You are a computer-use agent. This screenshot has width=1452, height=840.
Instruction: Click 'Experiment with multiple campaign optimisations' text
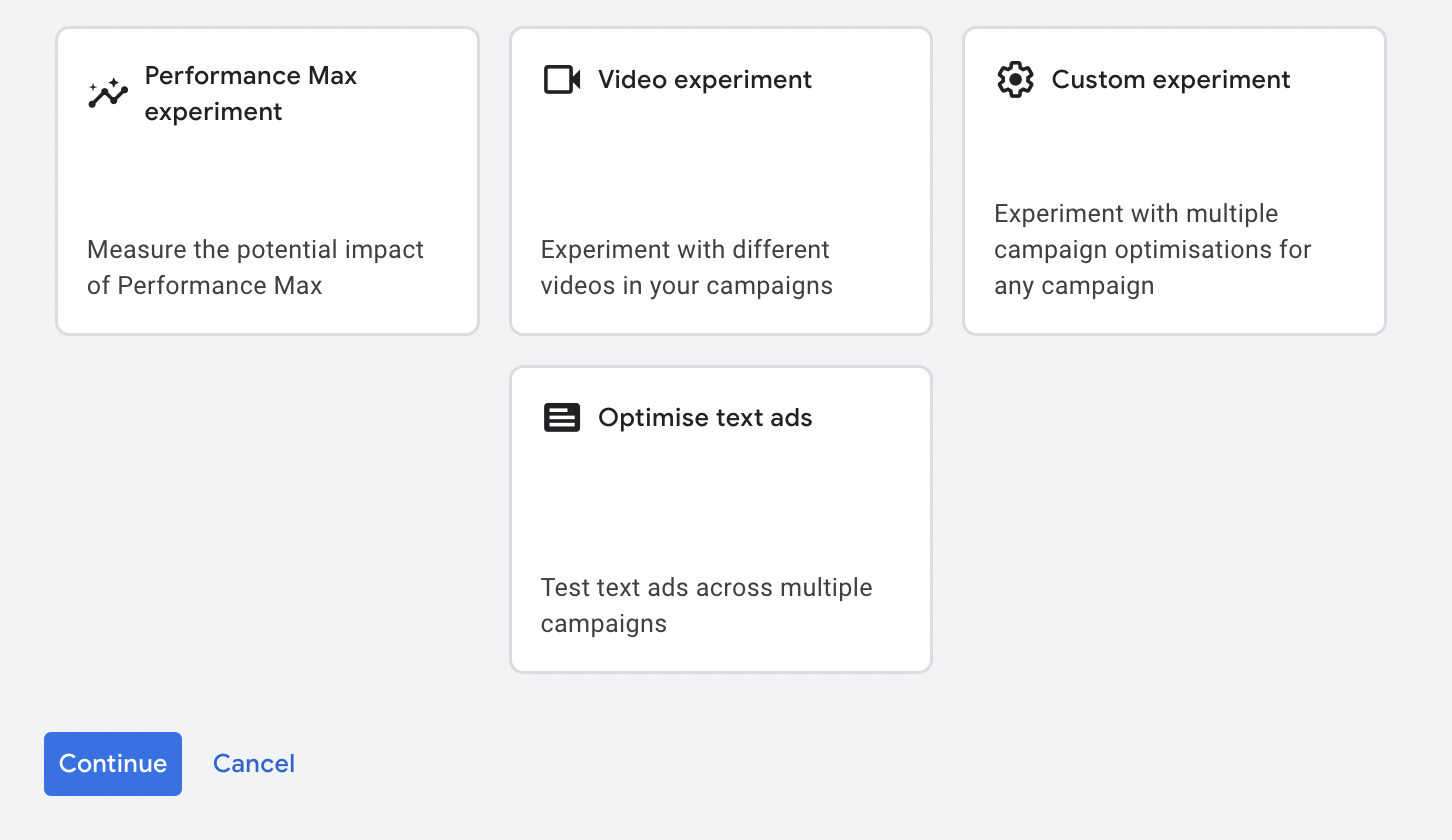tap(1152, 231)
